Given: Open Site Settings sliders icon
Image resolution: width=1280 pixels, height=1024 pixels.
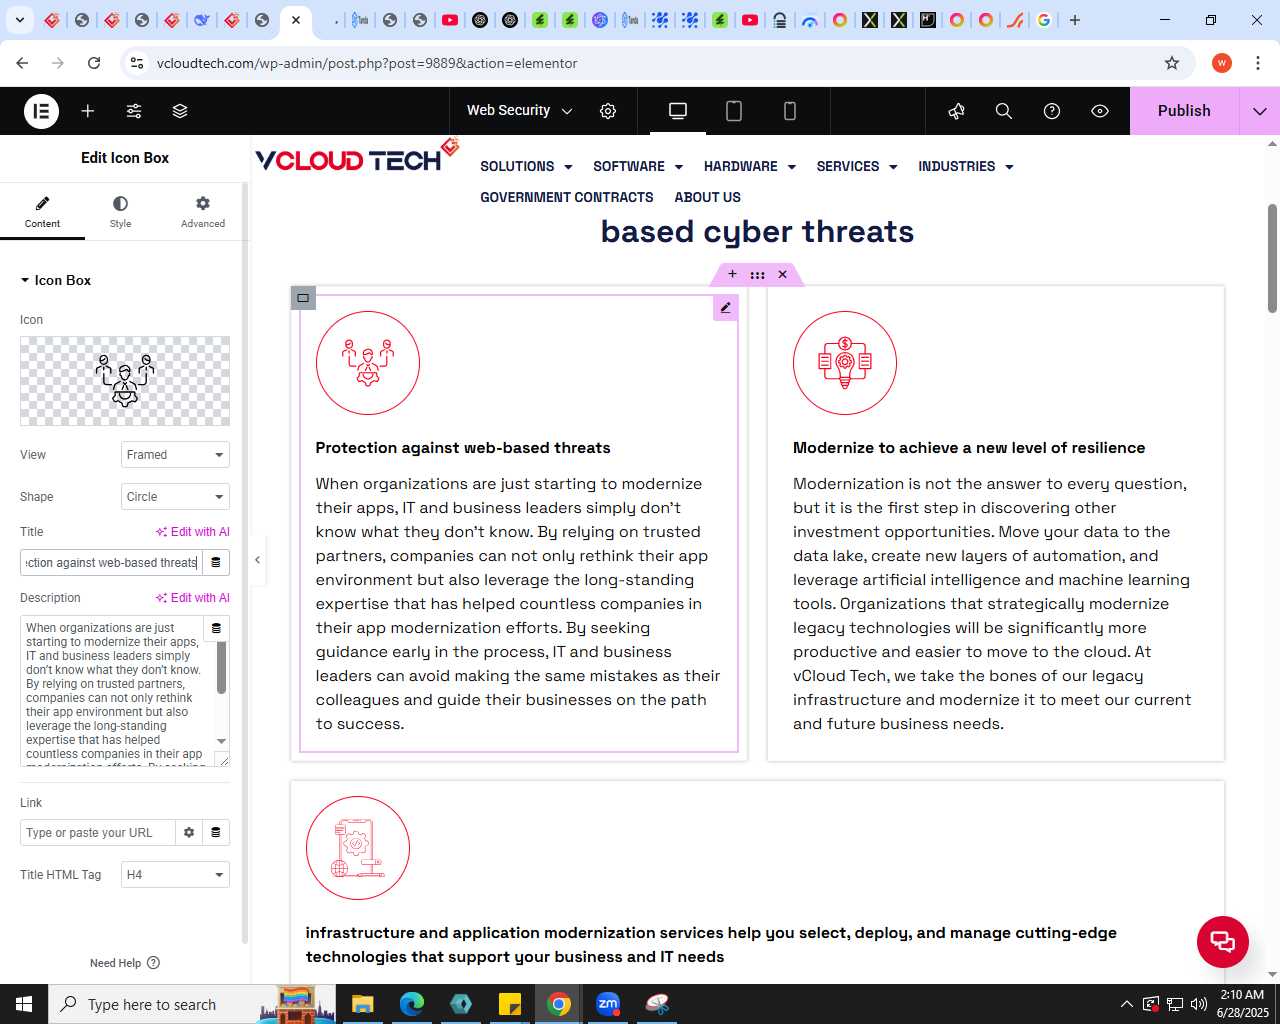Looking at the screenshot, I should tap(134, 111).
